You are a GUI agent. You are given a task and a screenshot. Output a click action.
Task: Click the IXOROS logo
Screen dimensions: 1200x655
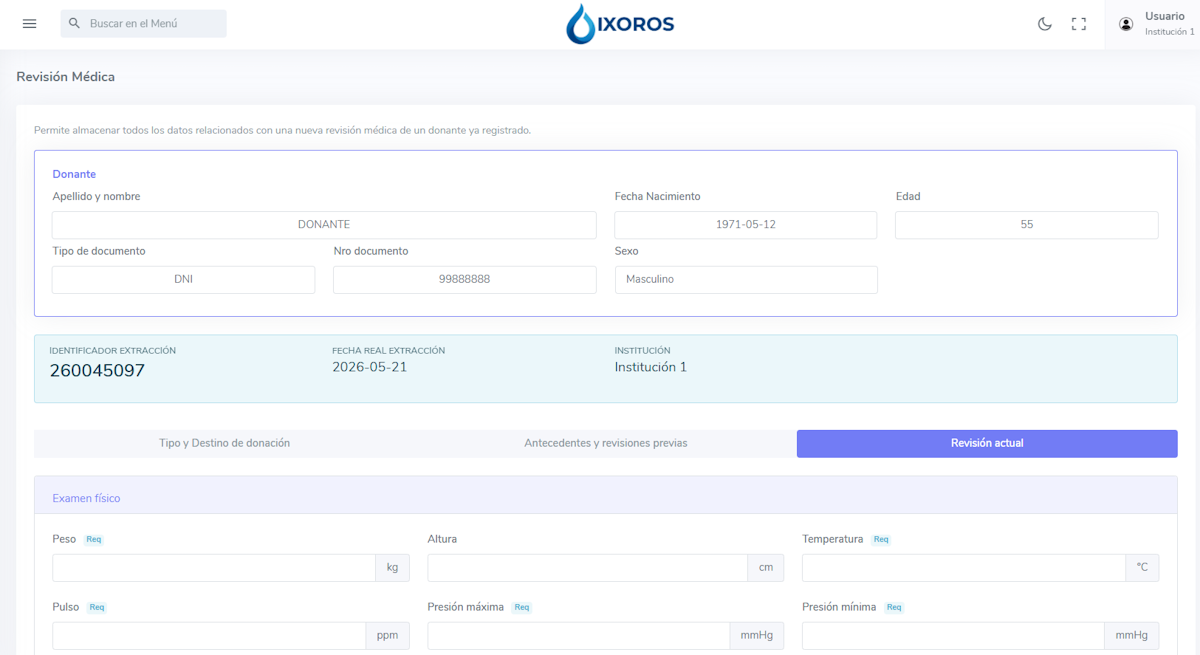620,24
